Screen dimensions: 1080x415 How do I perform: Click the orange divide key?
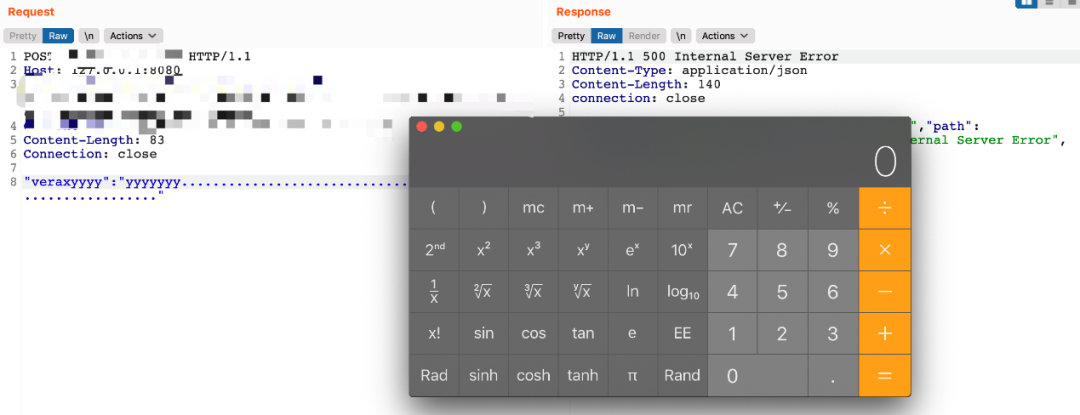click(x=885, y=209)
